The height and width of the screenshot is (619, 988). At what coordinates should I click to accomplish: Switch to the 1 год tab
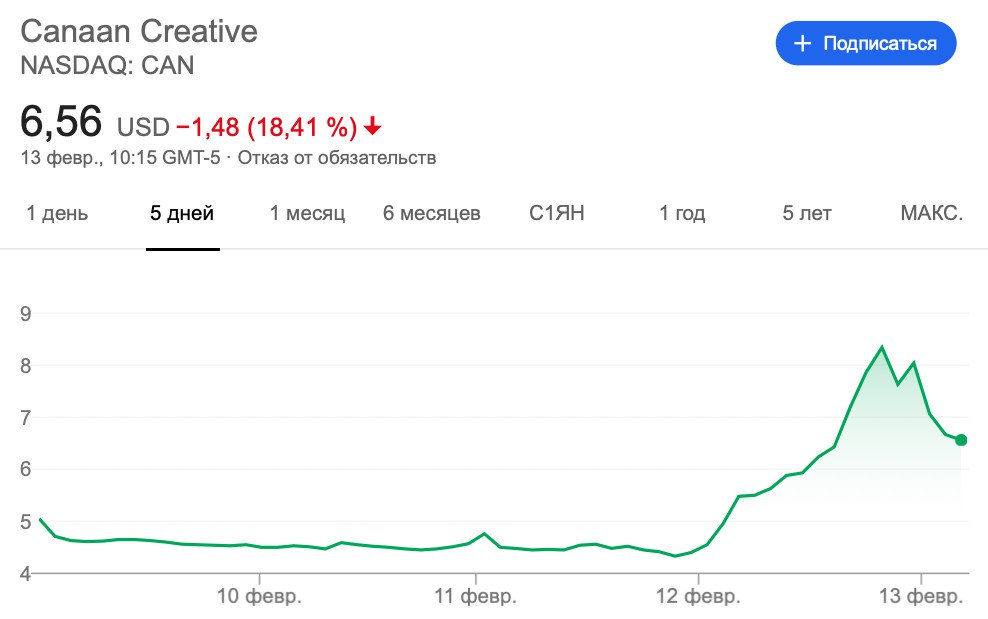point(682,213)
